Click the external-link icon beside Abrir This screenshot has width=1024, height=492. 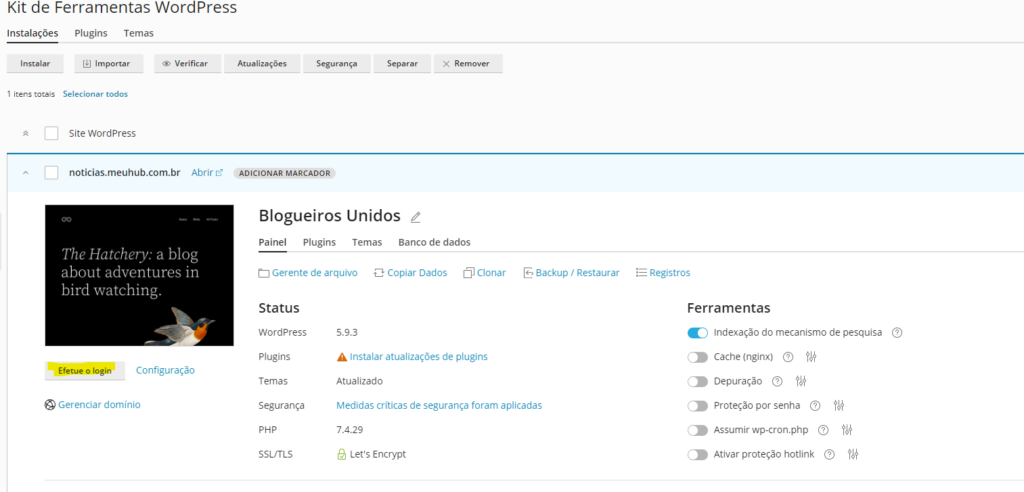pos(219,173)
